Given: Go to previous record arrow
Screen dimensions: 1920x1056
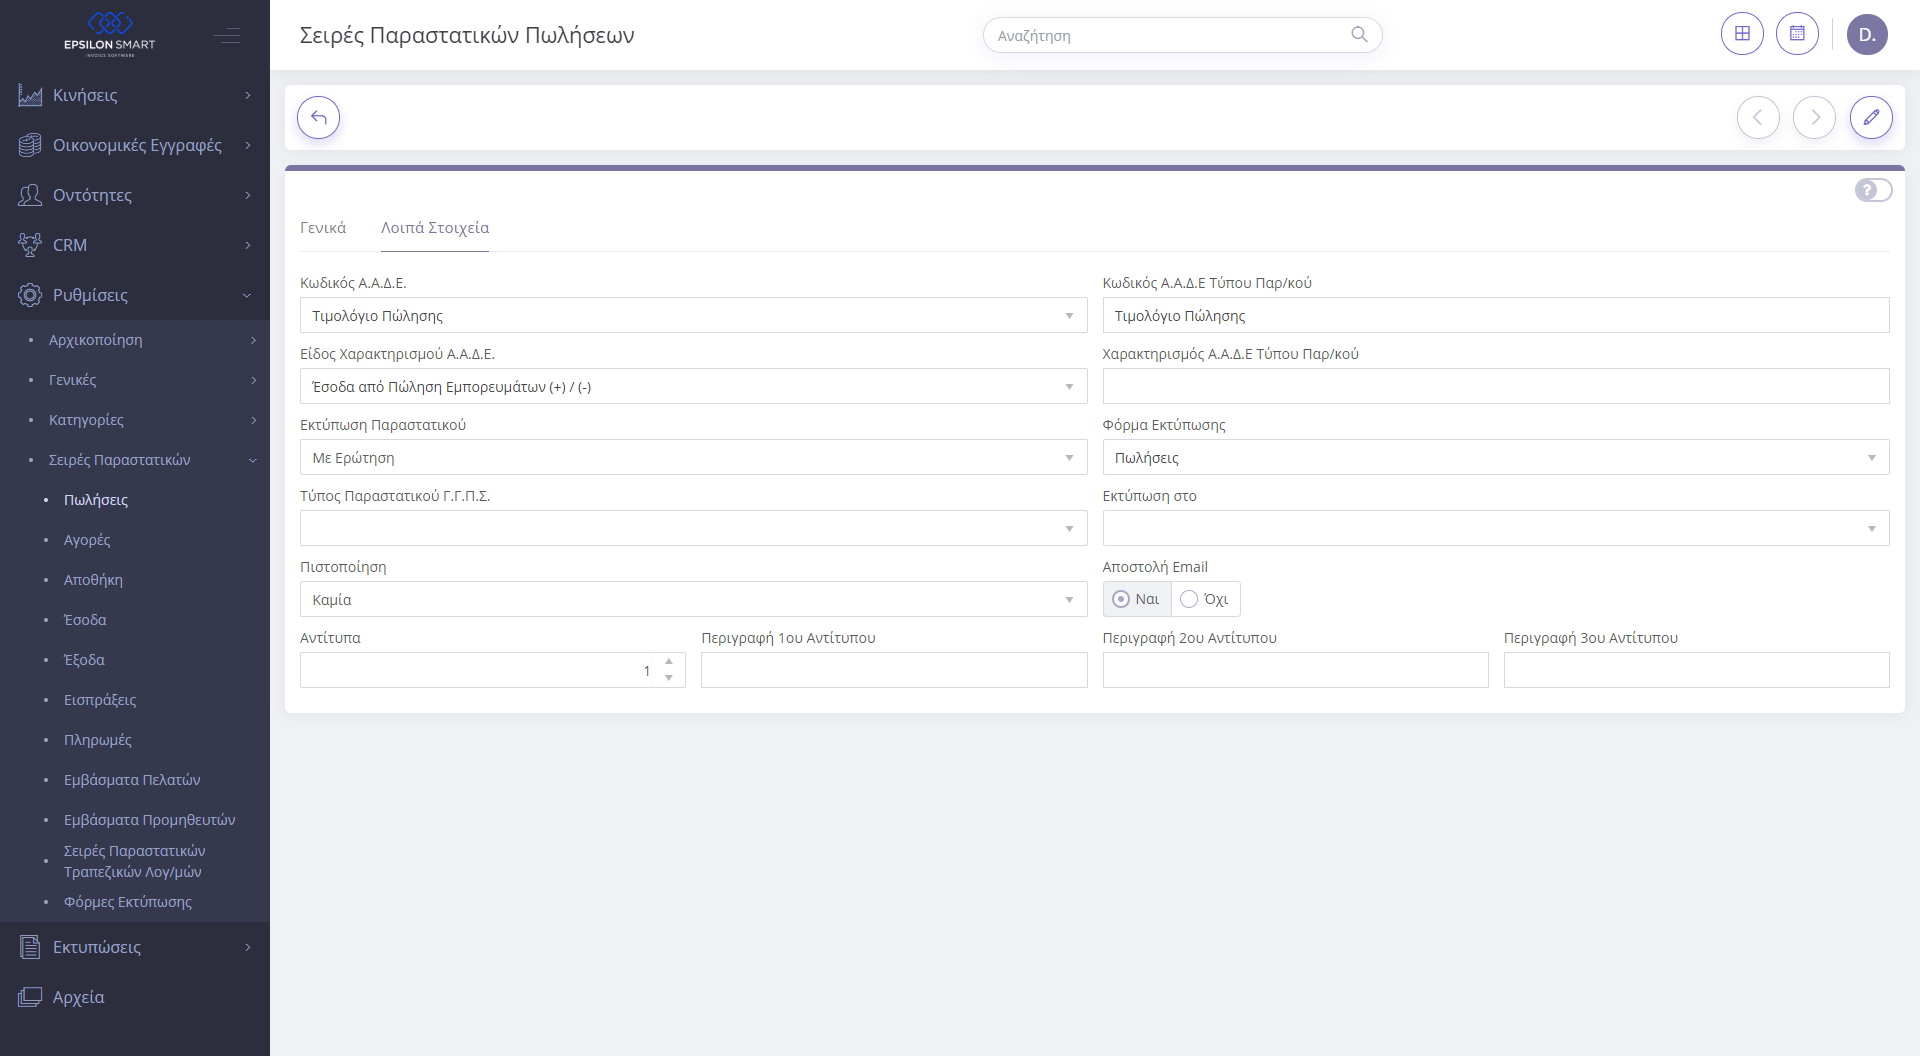Looking at the screenshot, I should (1758, 118).
